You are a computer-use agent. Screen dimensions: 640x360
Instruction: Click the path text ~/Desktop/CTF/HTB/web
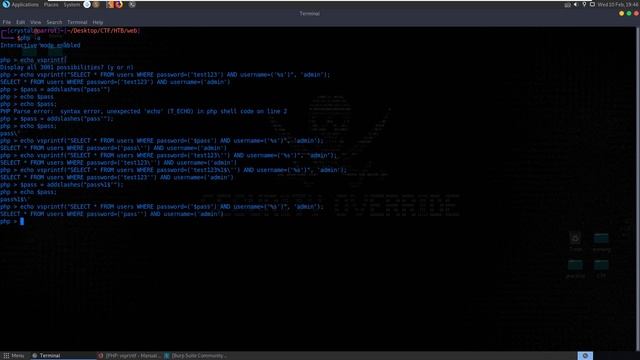102,31
